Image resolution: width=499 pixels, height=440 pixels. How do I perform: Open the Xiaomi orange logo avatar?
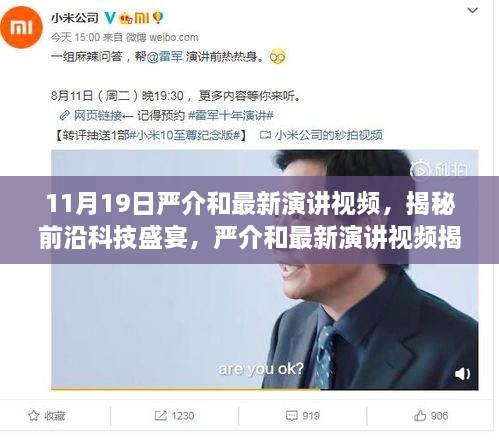[21, 27]
